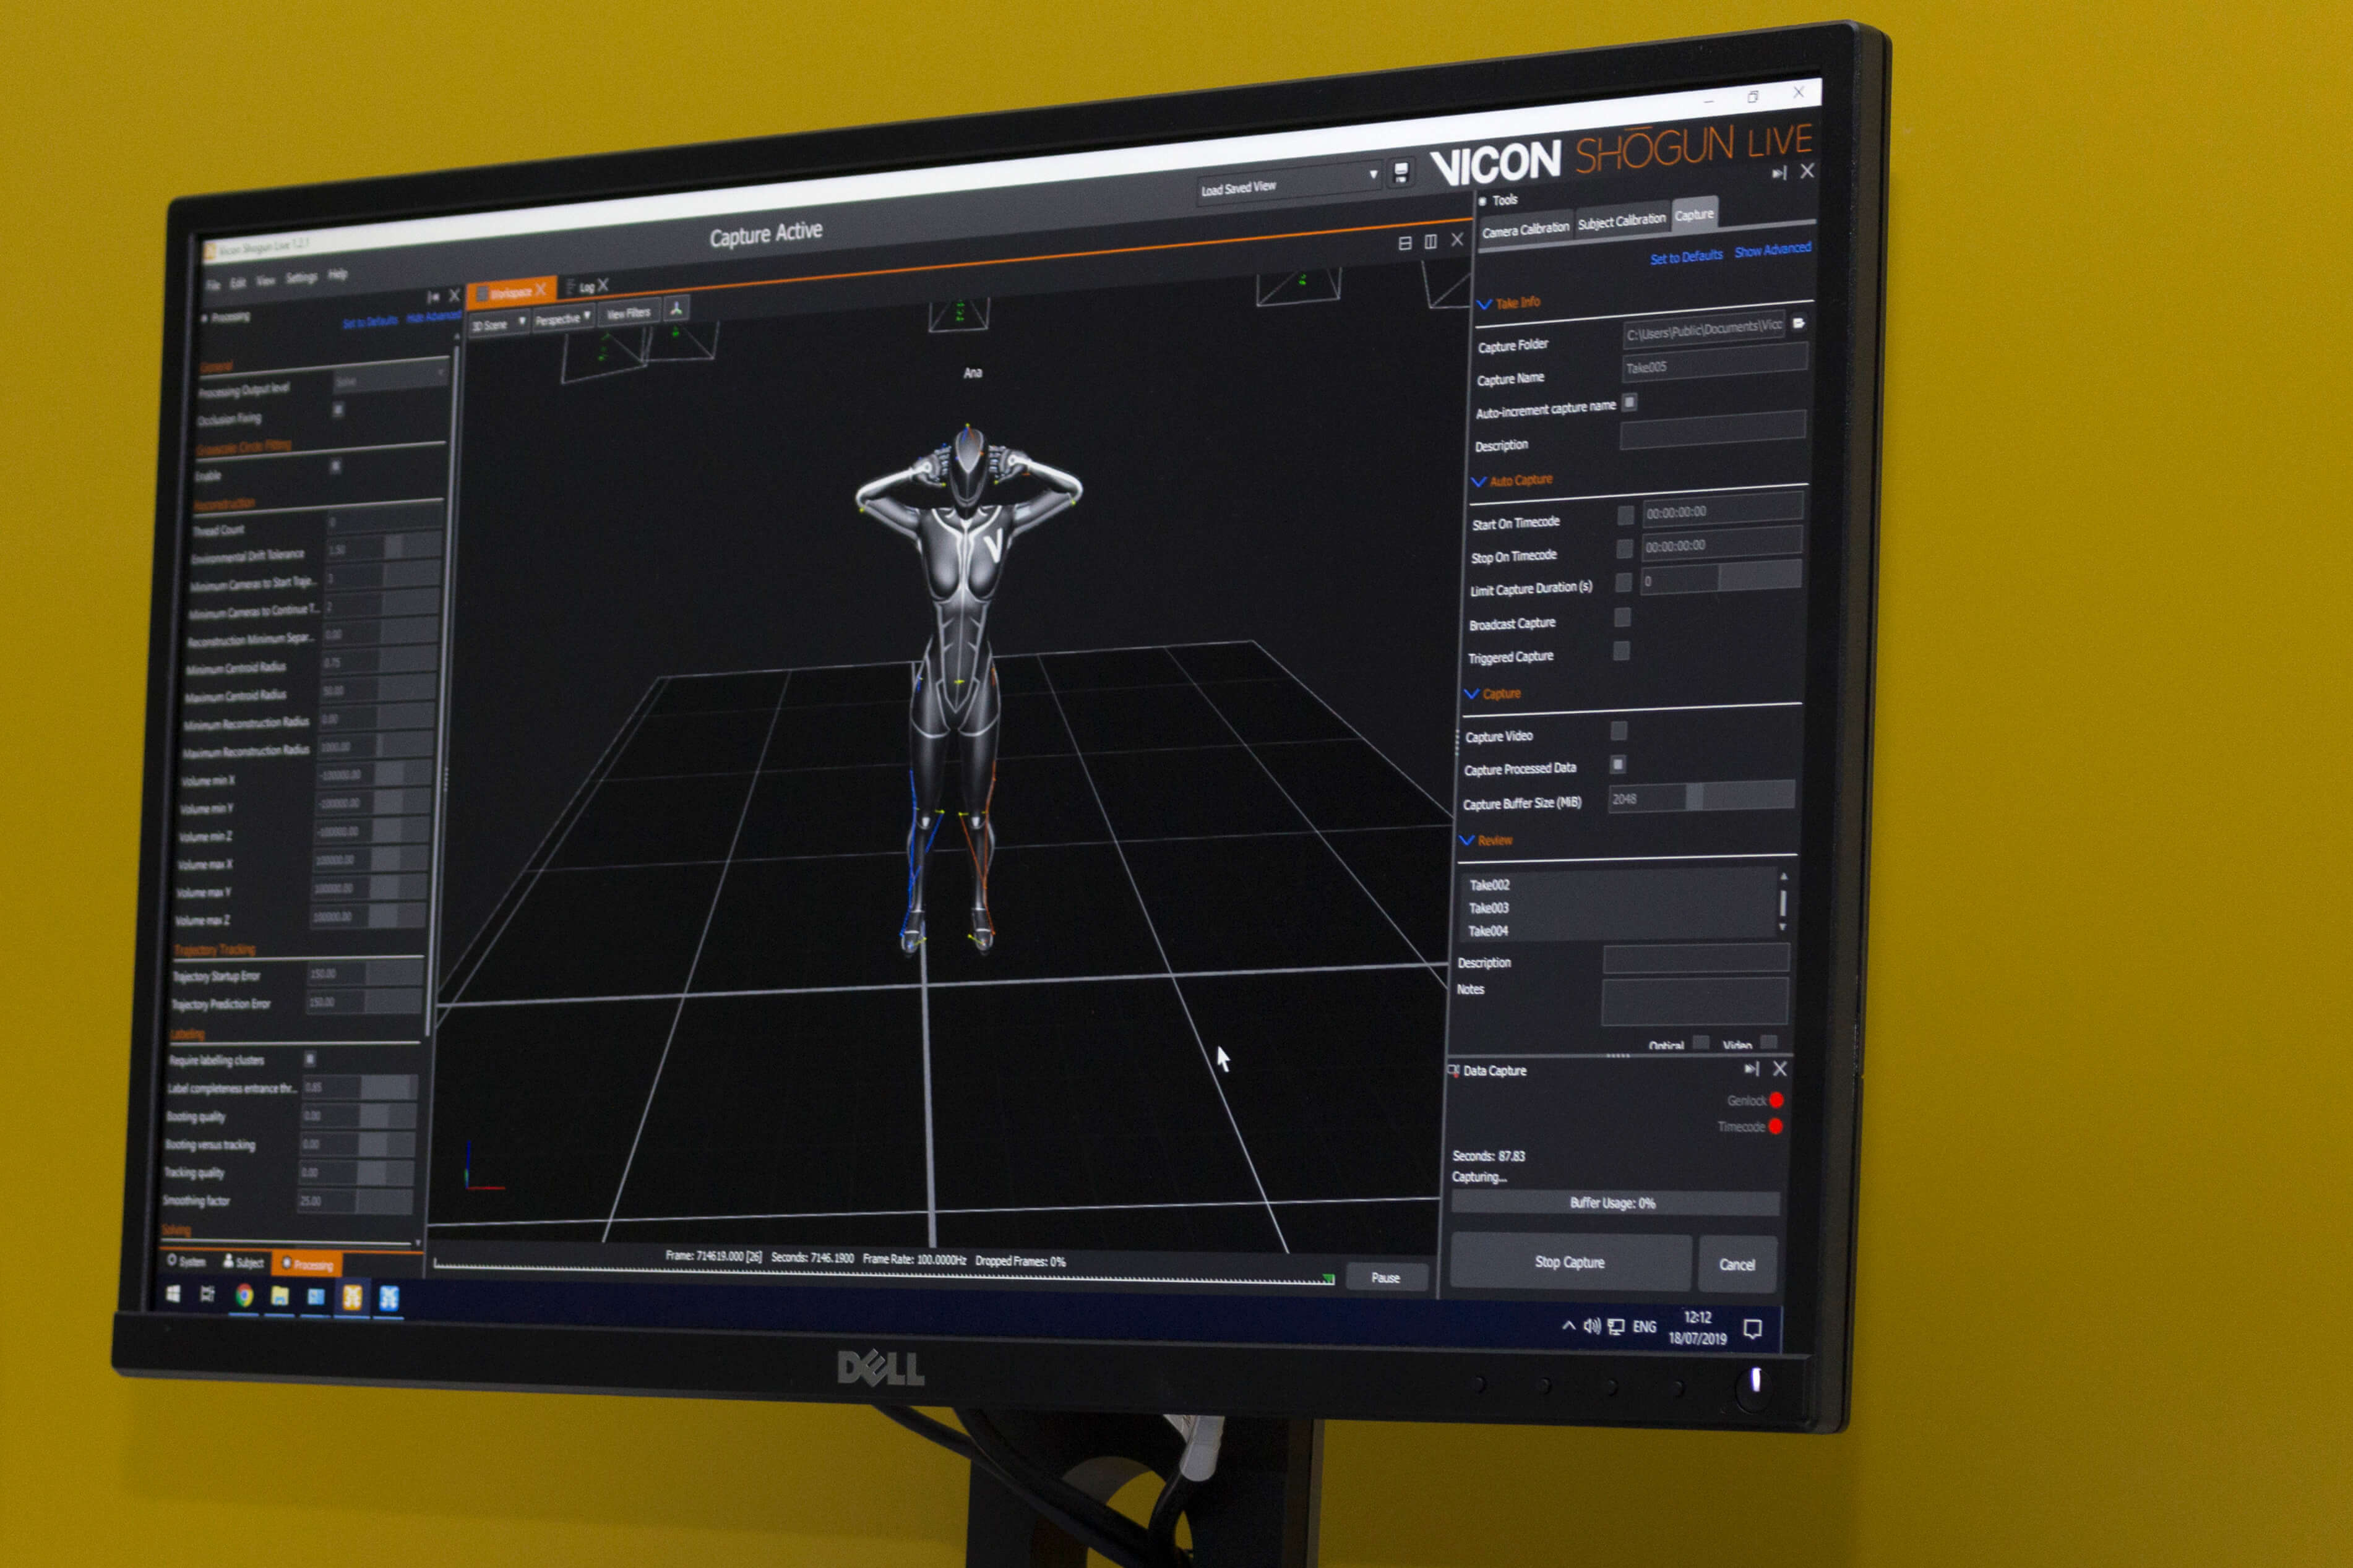Collapse the Auto Capture section
The width and height of the screenshot is (2353, 1568).
(x=1478, y=482)
